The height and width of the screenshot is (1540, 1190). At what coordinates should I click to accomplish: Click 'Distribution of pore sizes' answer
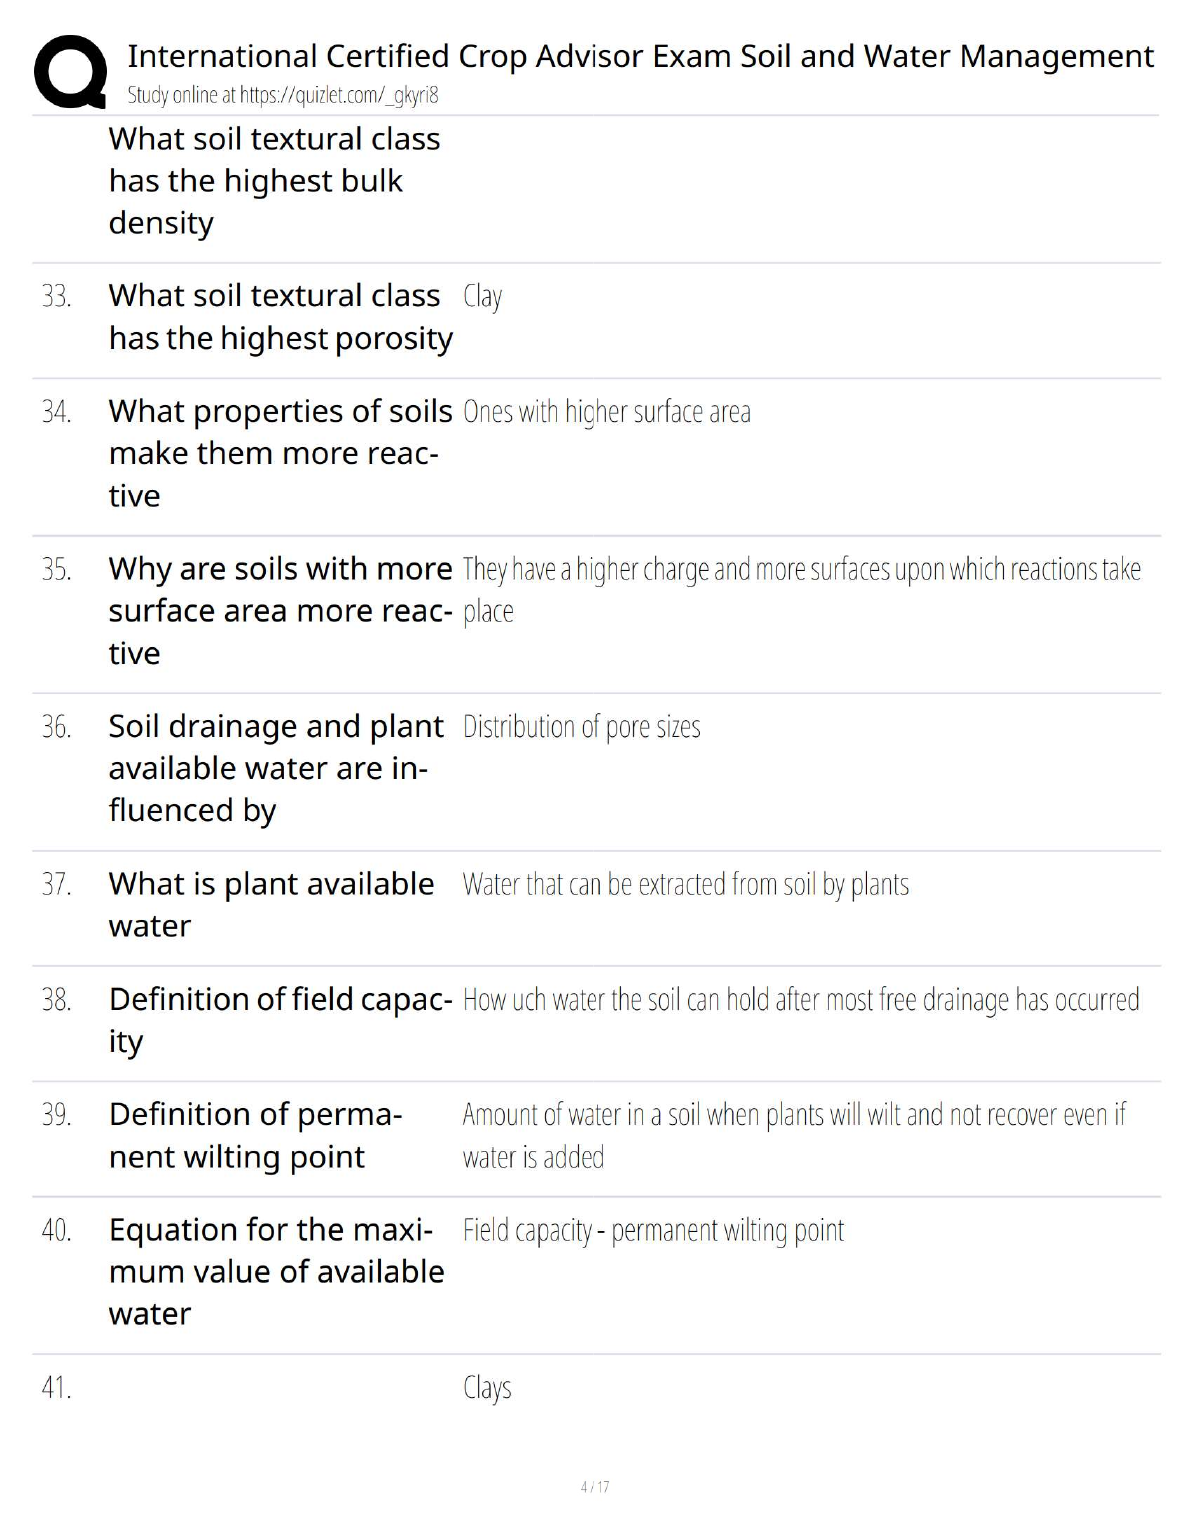[581, 727]
